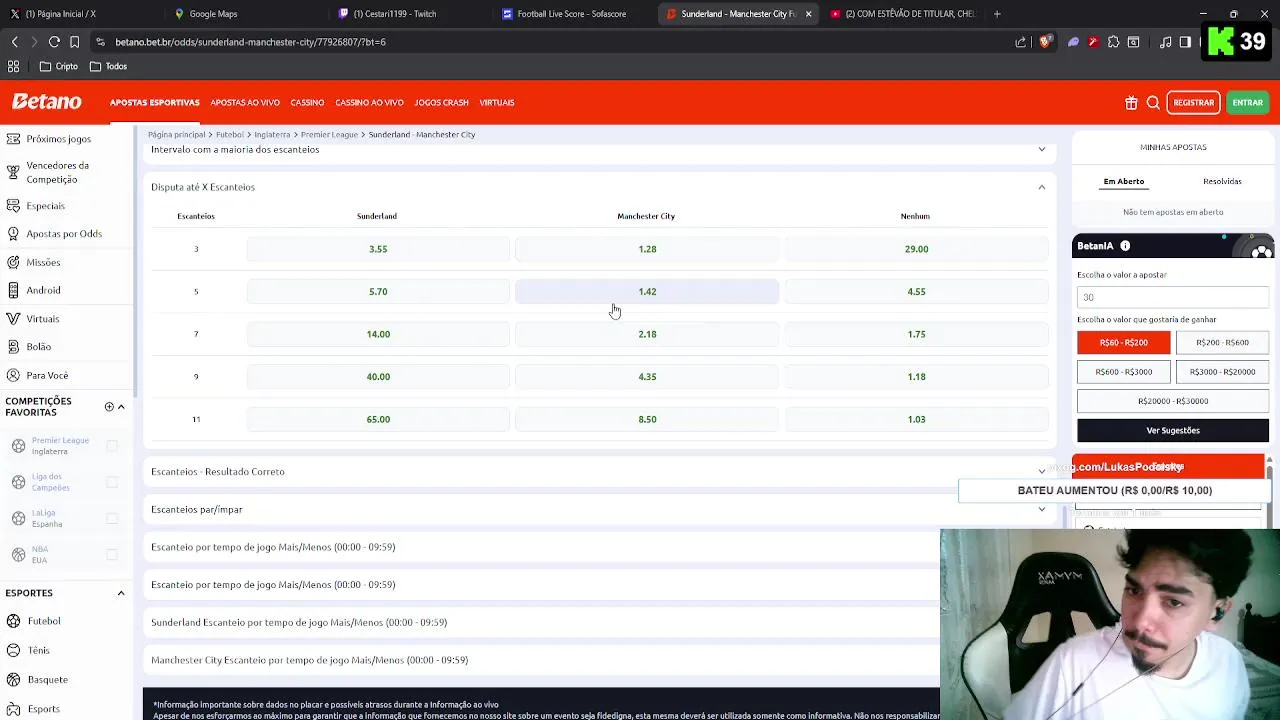Open the Cassino menu item

point(307,102)
